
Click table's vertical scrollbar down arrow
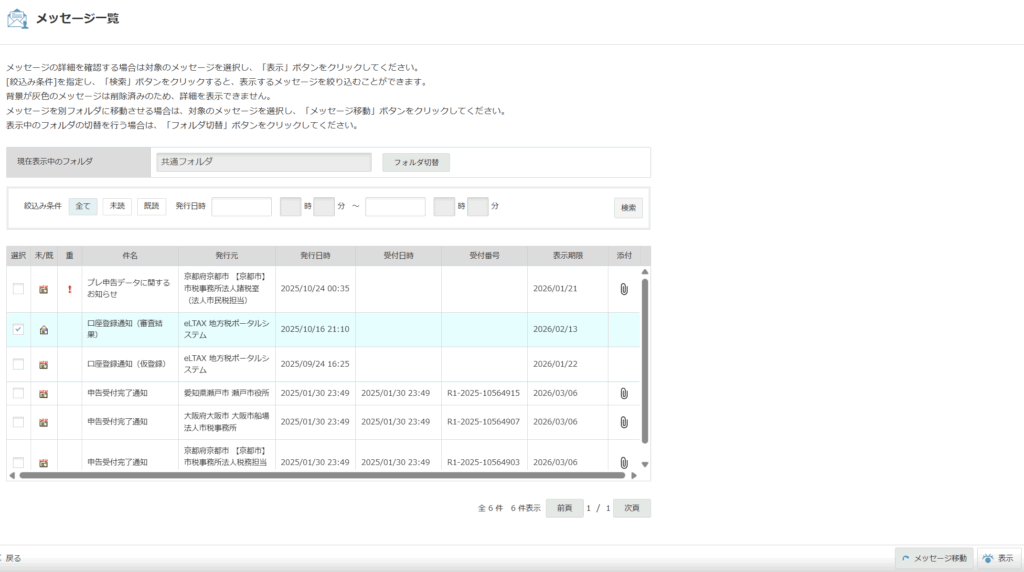645,464
